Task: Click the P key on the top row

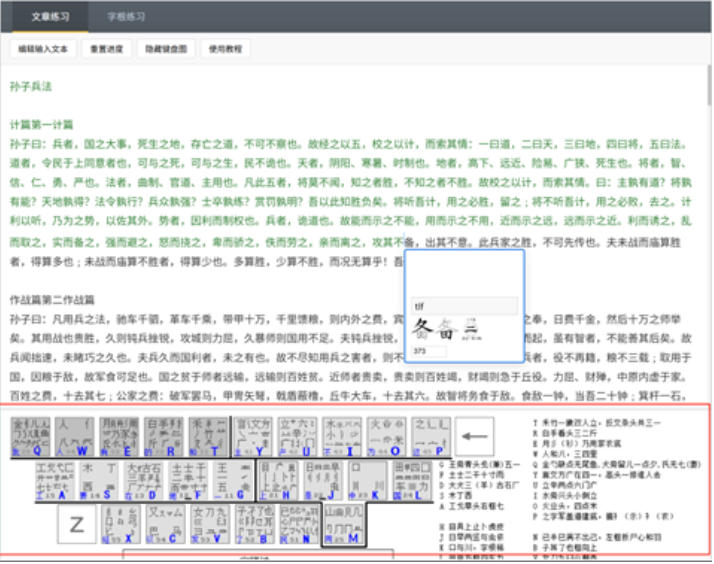Action: pyautogui.click(x=431, y=437)
